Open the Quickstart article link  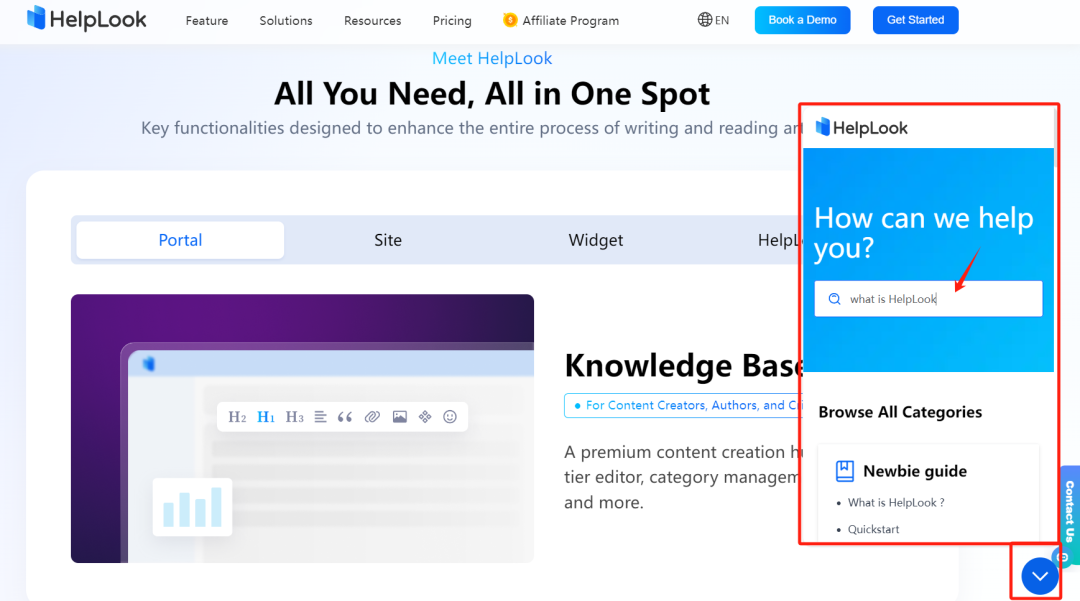[873, 529]
